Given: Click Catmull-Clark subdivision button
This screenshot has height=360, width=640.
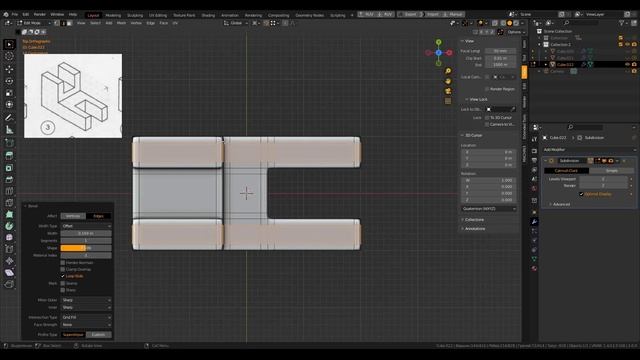Looking at the screenshot, I should tap(566, 171).
